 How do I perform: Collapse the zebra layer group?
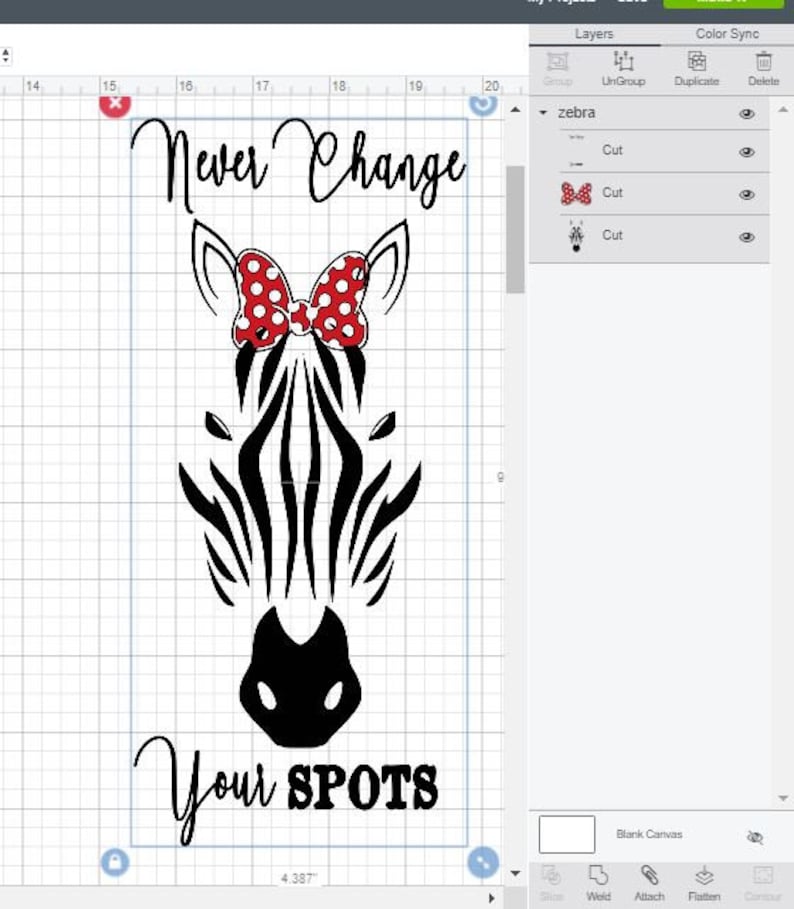[x=543, y=112]
